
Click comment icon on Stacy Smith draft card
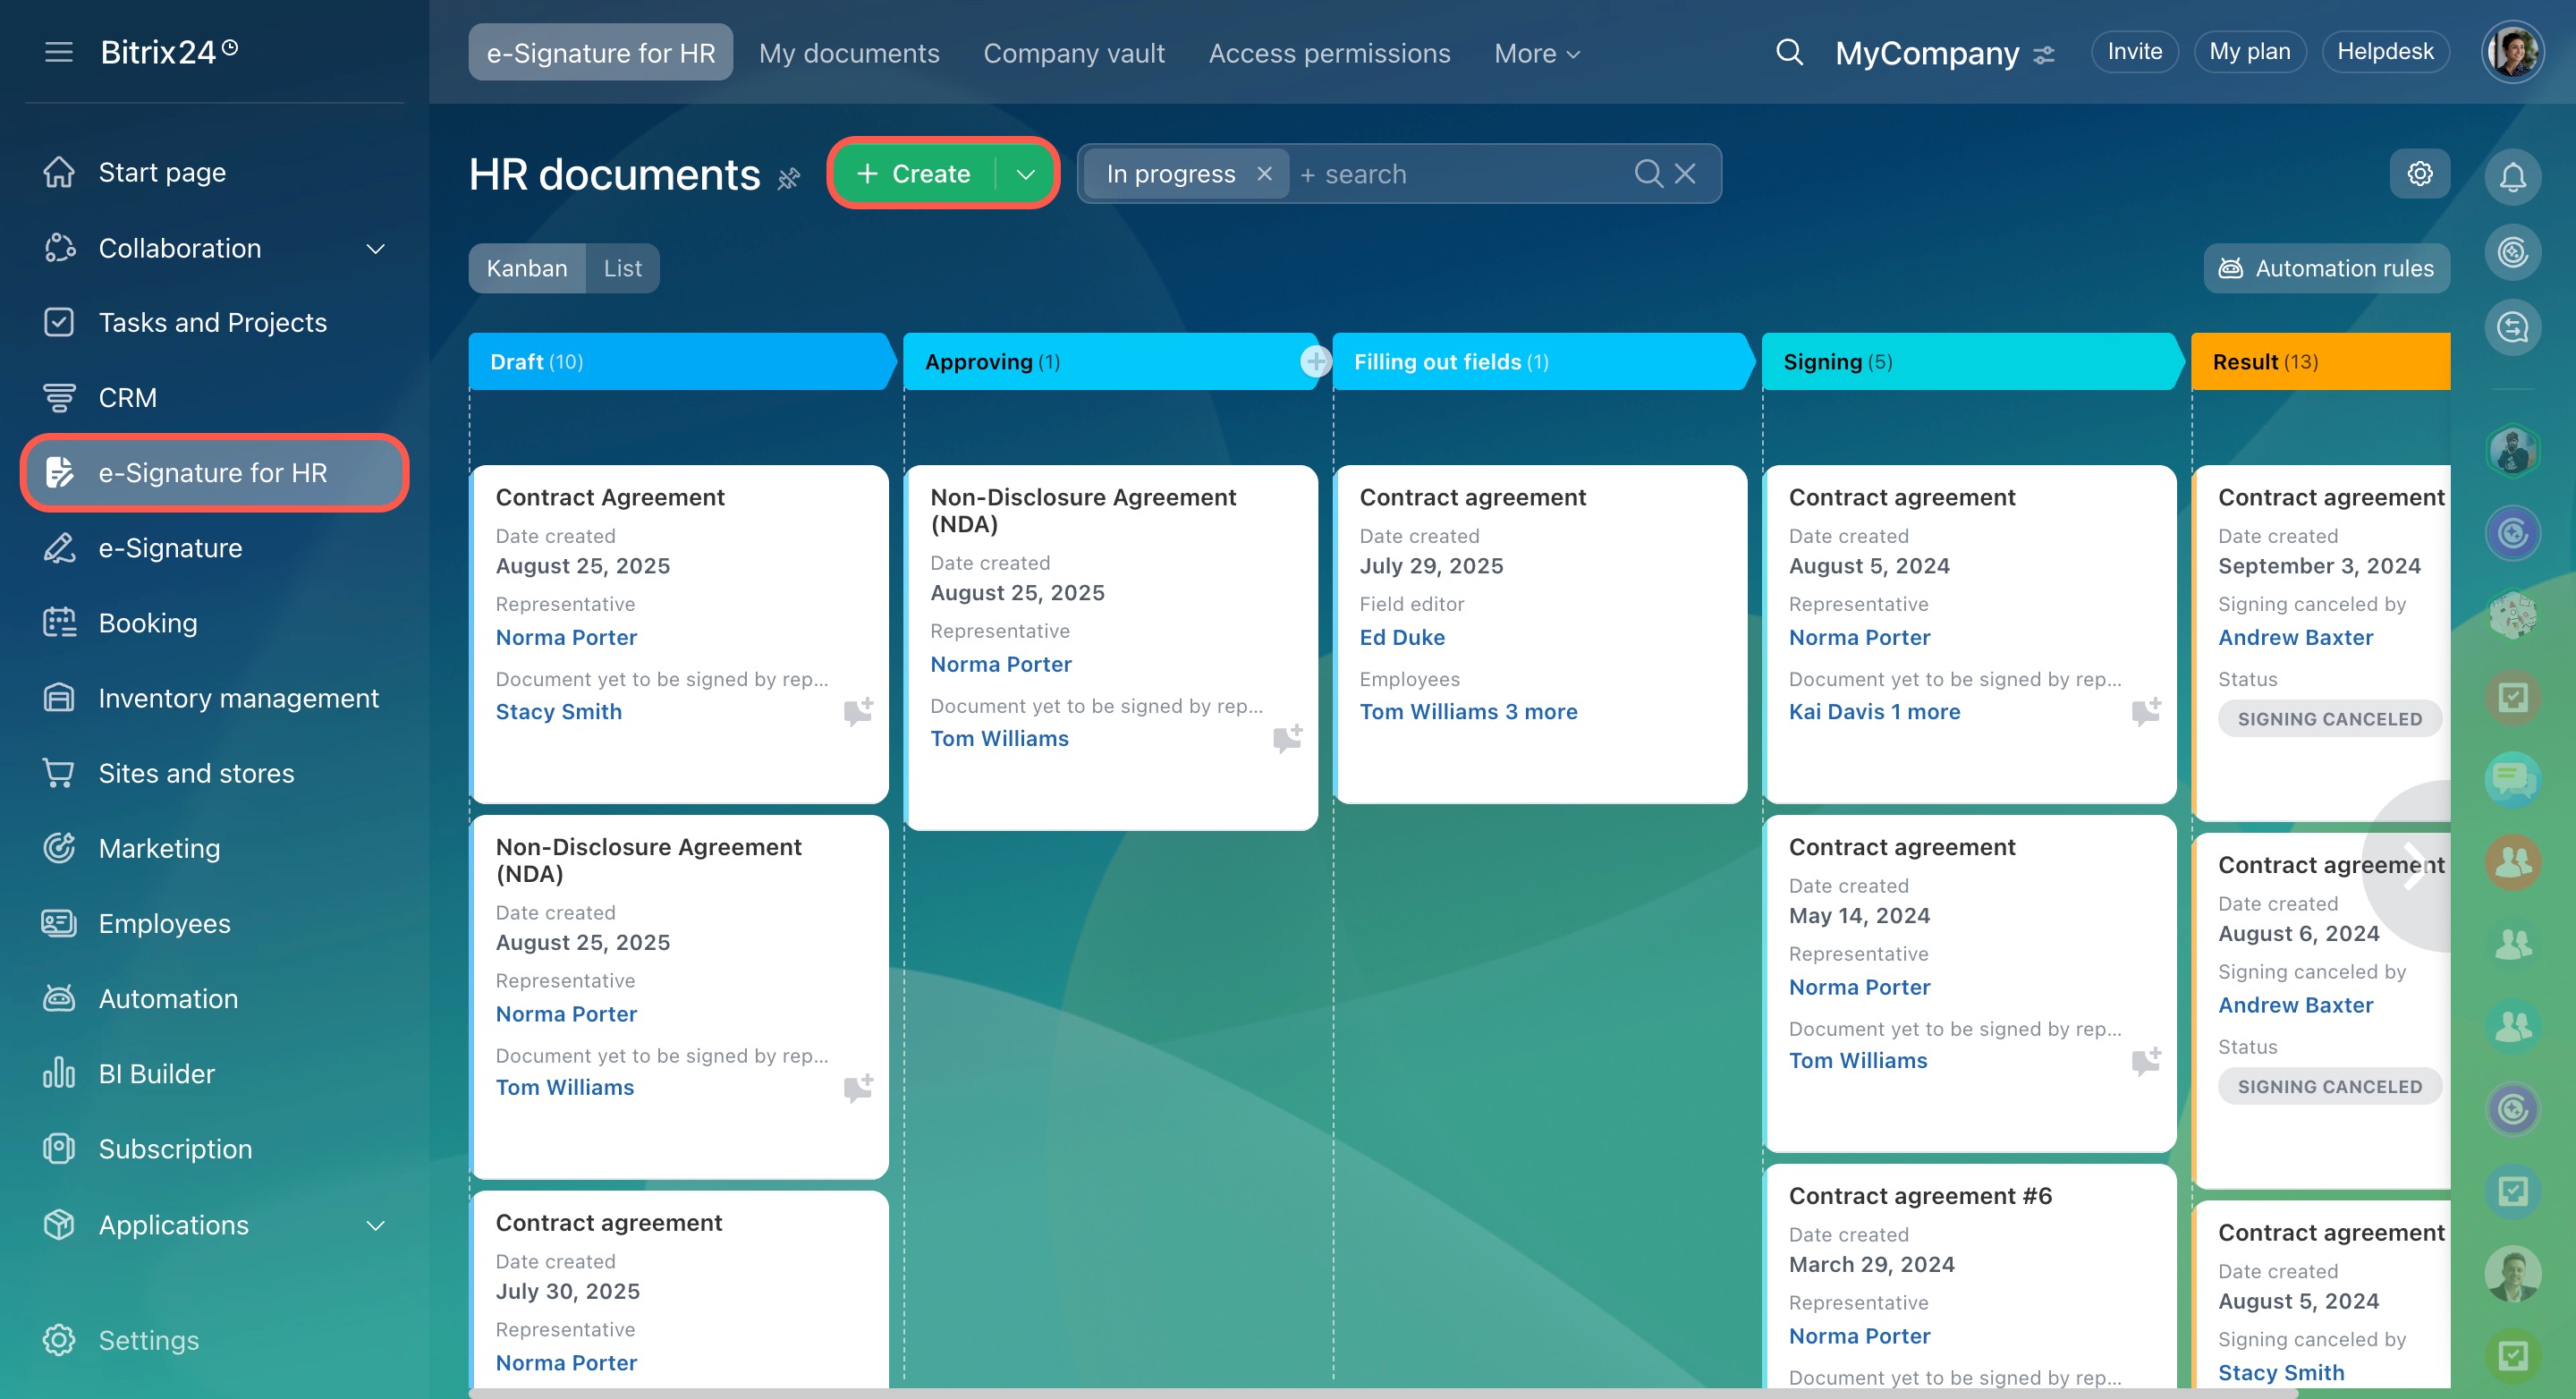click(x=858, y=711)
